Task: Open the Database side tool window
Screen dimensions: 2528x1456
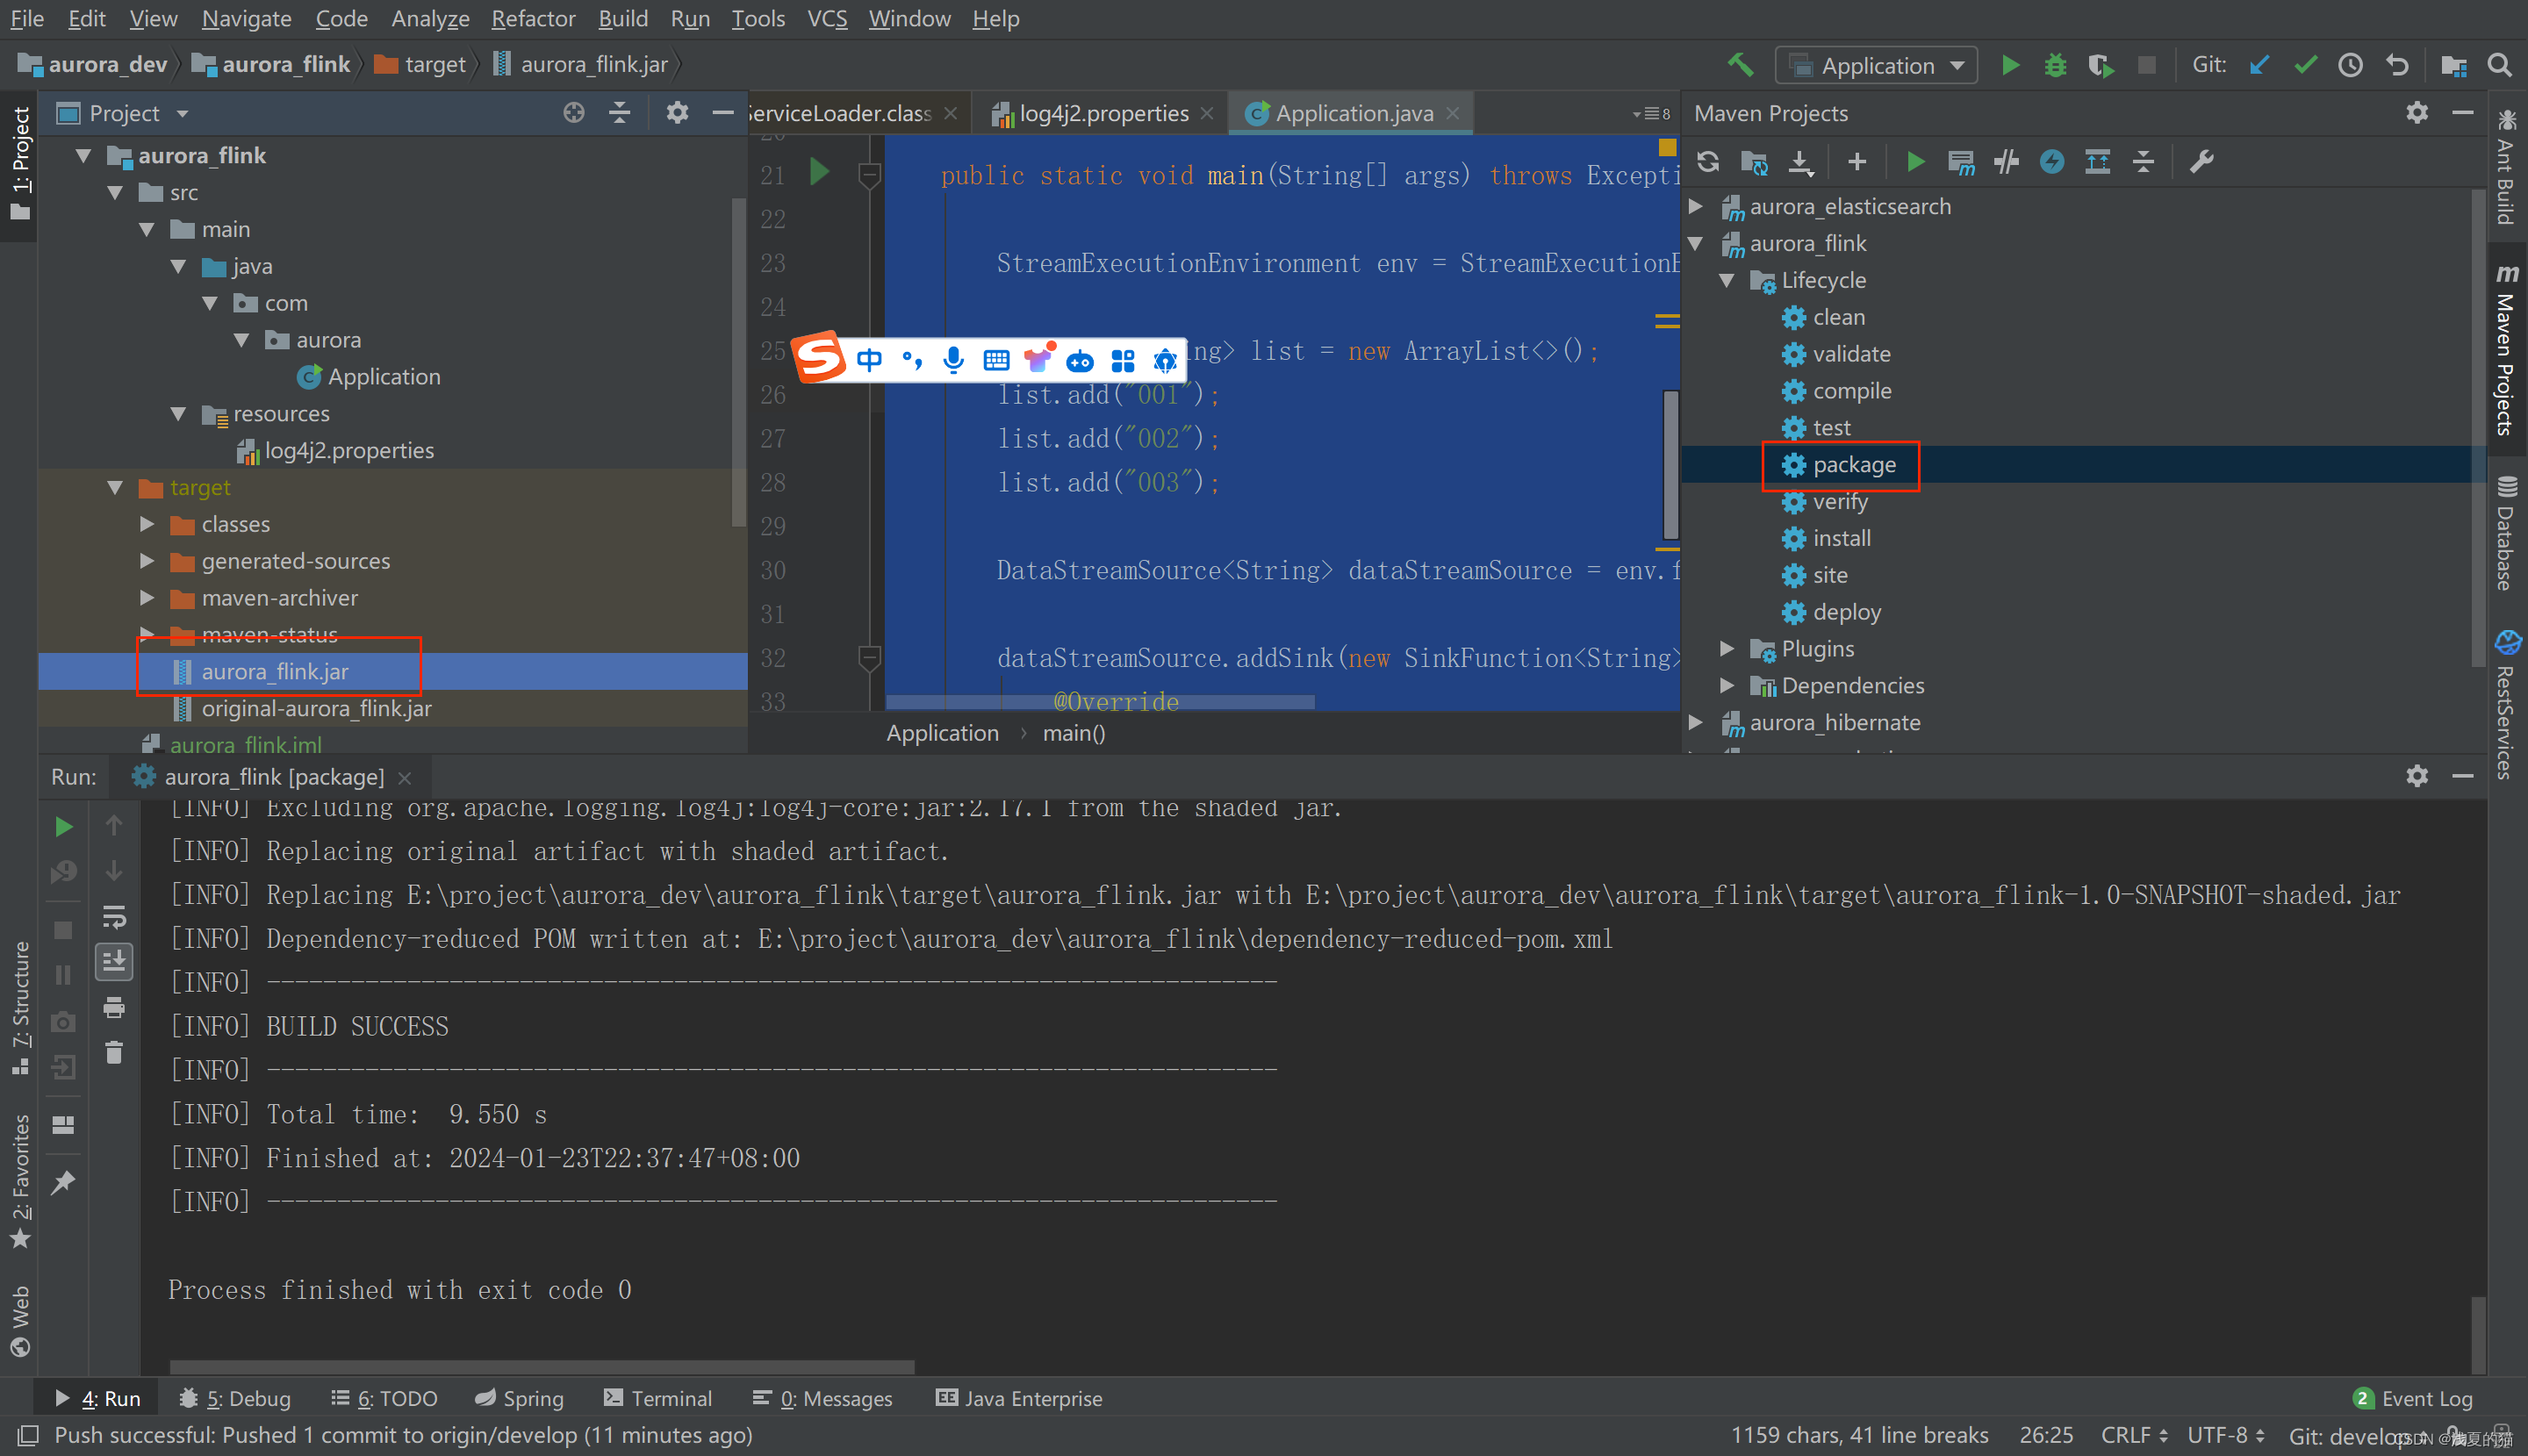Action: click(x=2505, y=533)
